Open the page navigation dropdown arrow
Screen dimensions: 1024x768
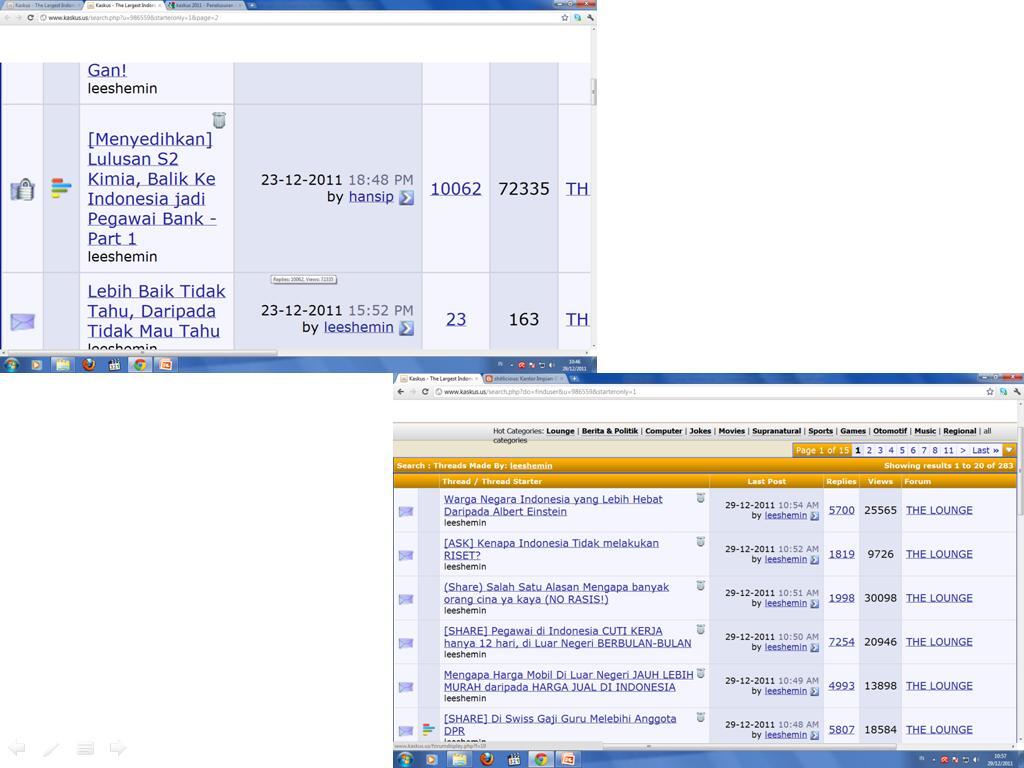pyautogui.click(x=1009, y=450)
